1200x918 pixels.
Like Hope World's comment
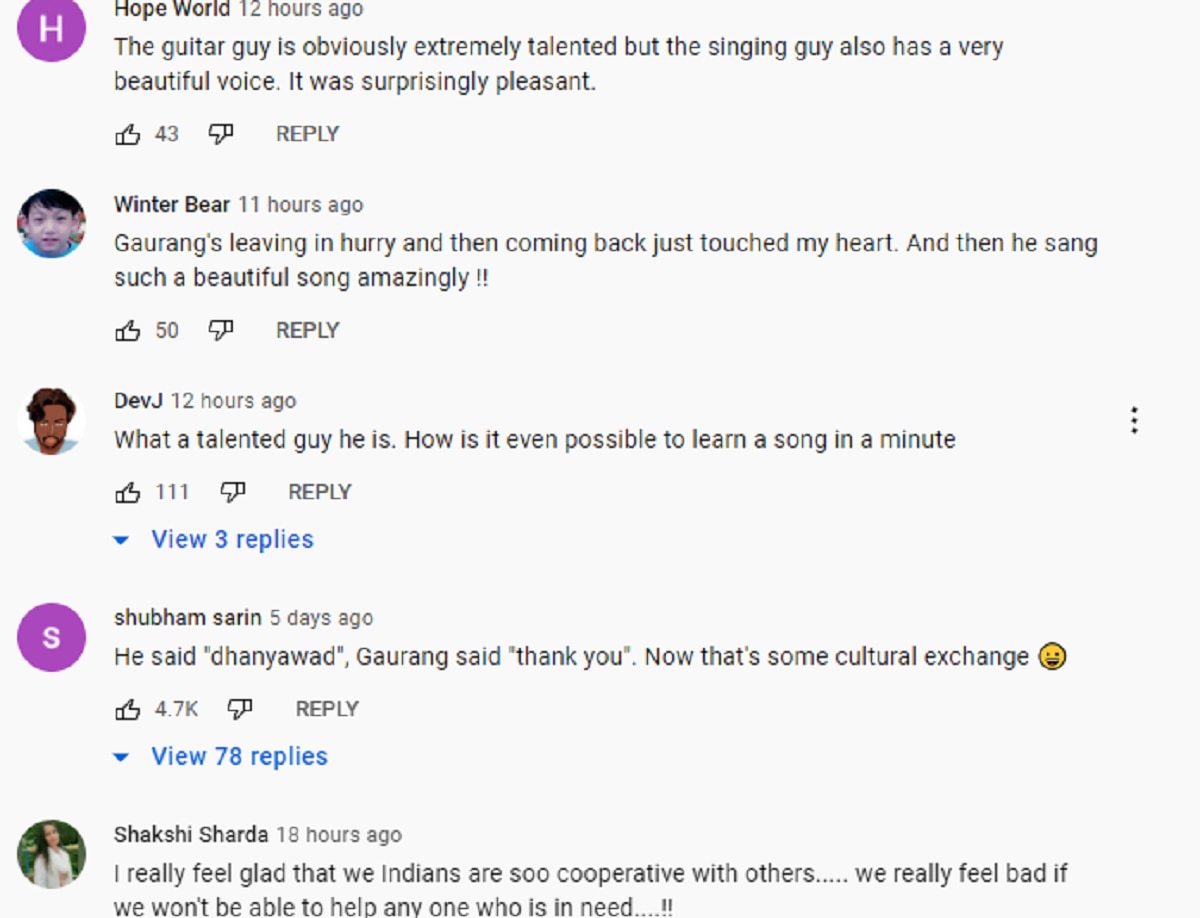(x=128, y=134)
